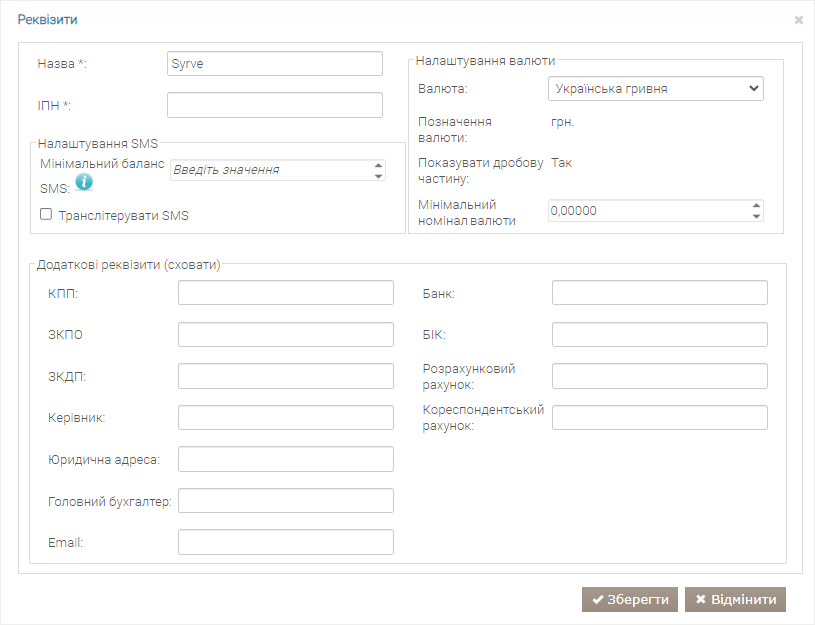Focus the ЗКДП input field
The height and width of the screenshot is (625, 815).
click(x=285, y=376)
